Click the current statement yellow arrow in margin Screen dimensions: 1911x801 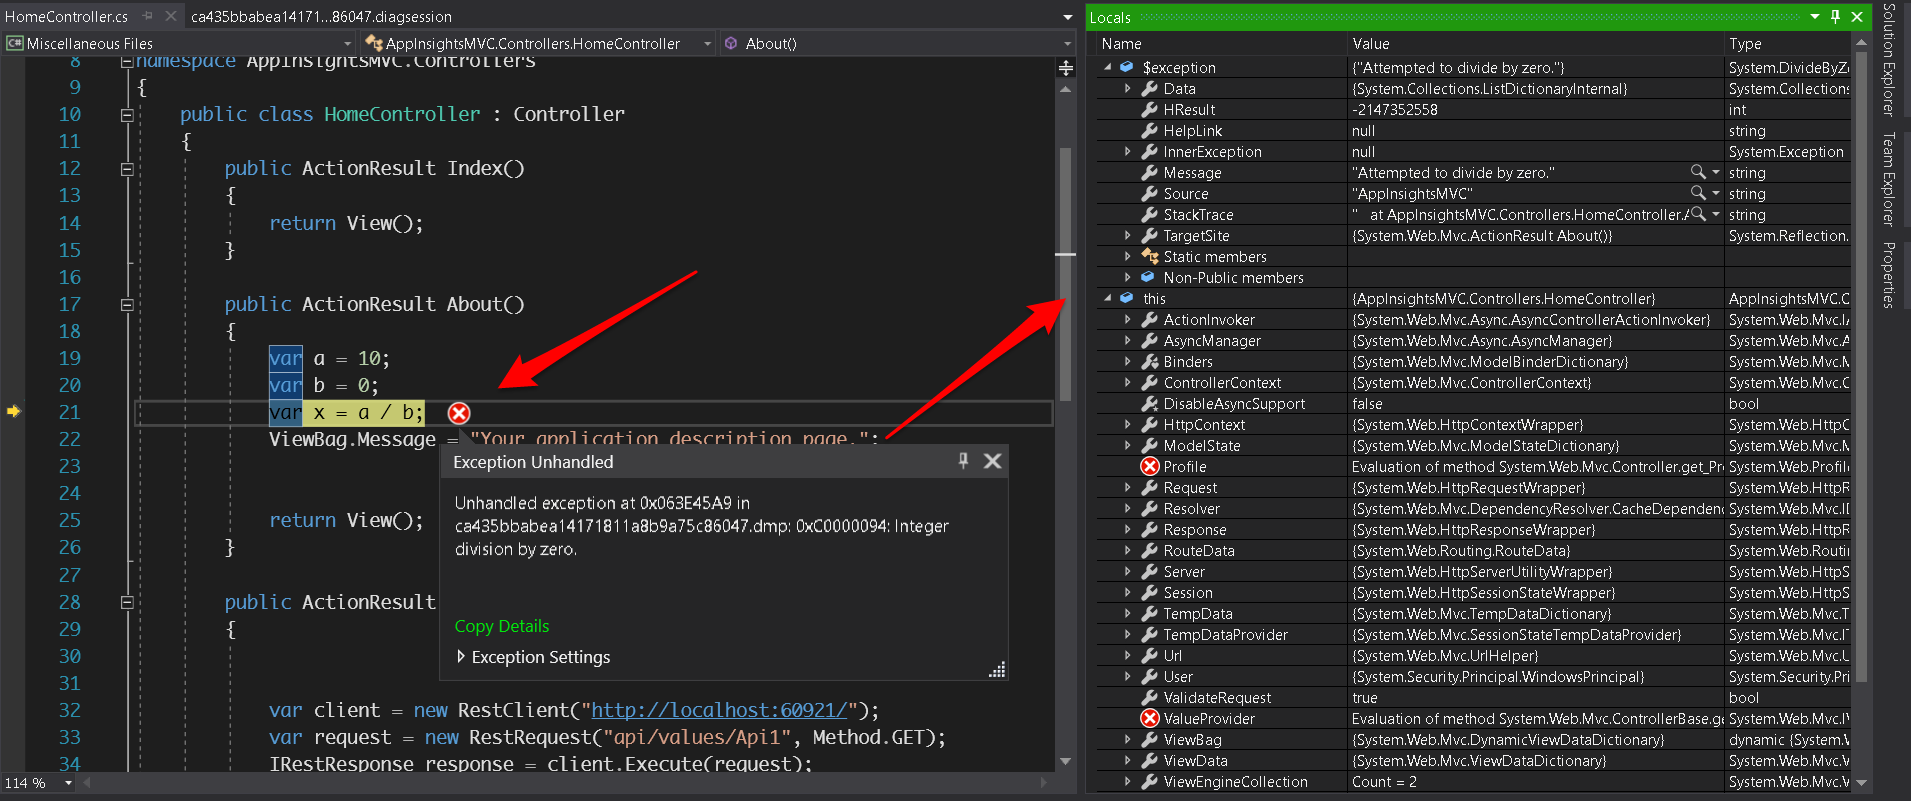13,411
